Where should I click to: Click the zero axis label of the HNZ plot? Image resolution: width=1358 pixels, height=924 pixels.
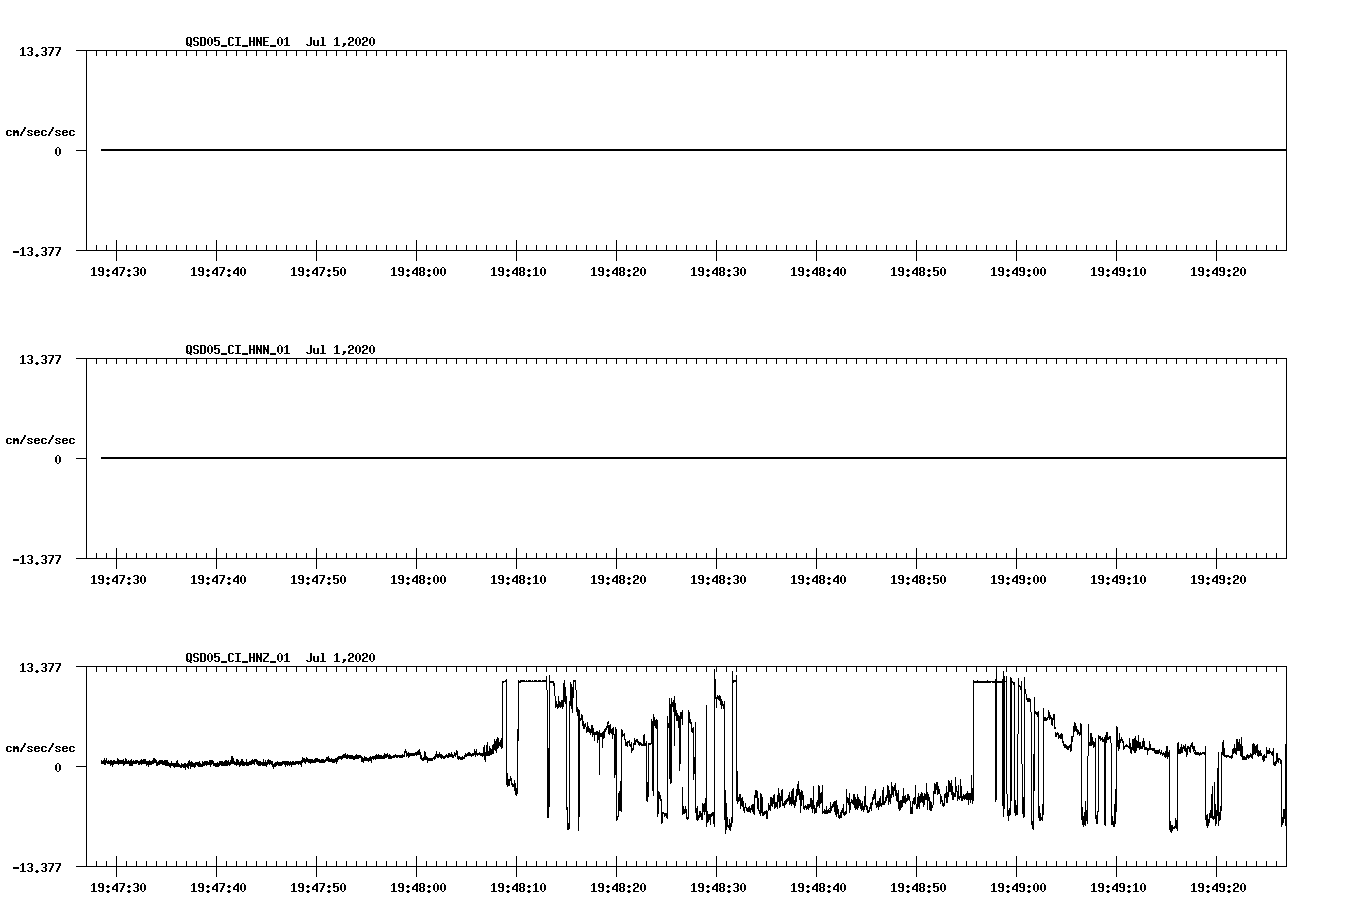(58, 768)
